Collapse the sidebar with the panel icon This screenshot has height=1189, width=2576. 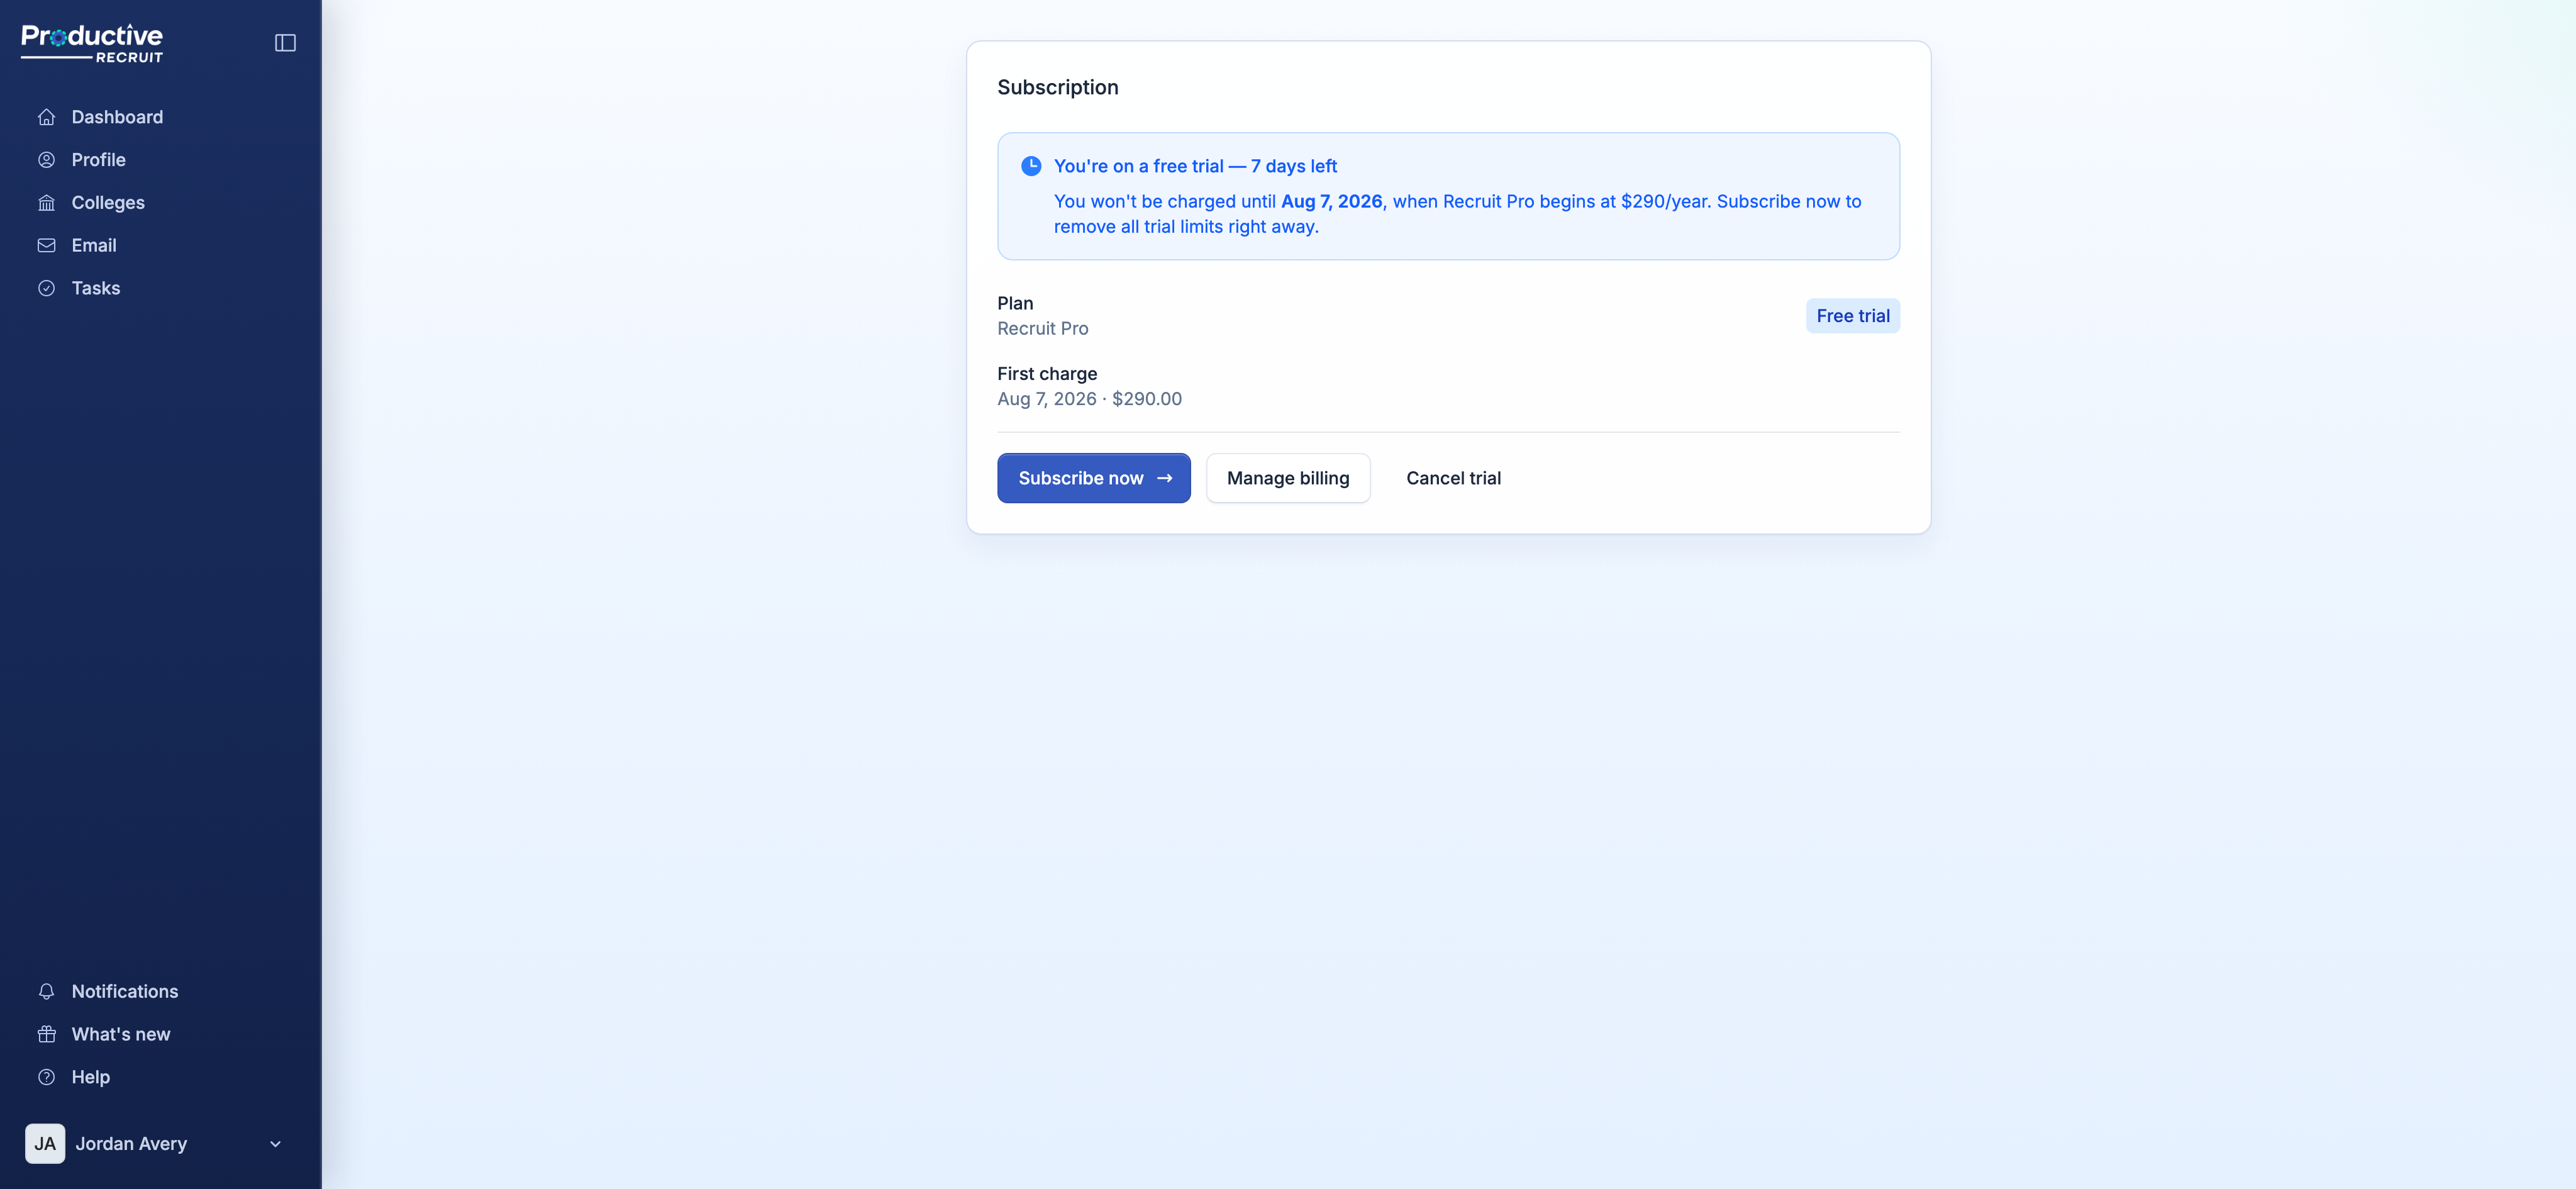point(285,42)
